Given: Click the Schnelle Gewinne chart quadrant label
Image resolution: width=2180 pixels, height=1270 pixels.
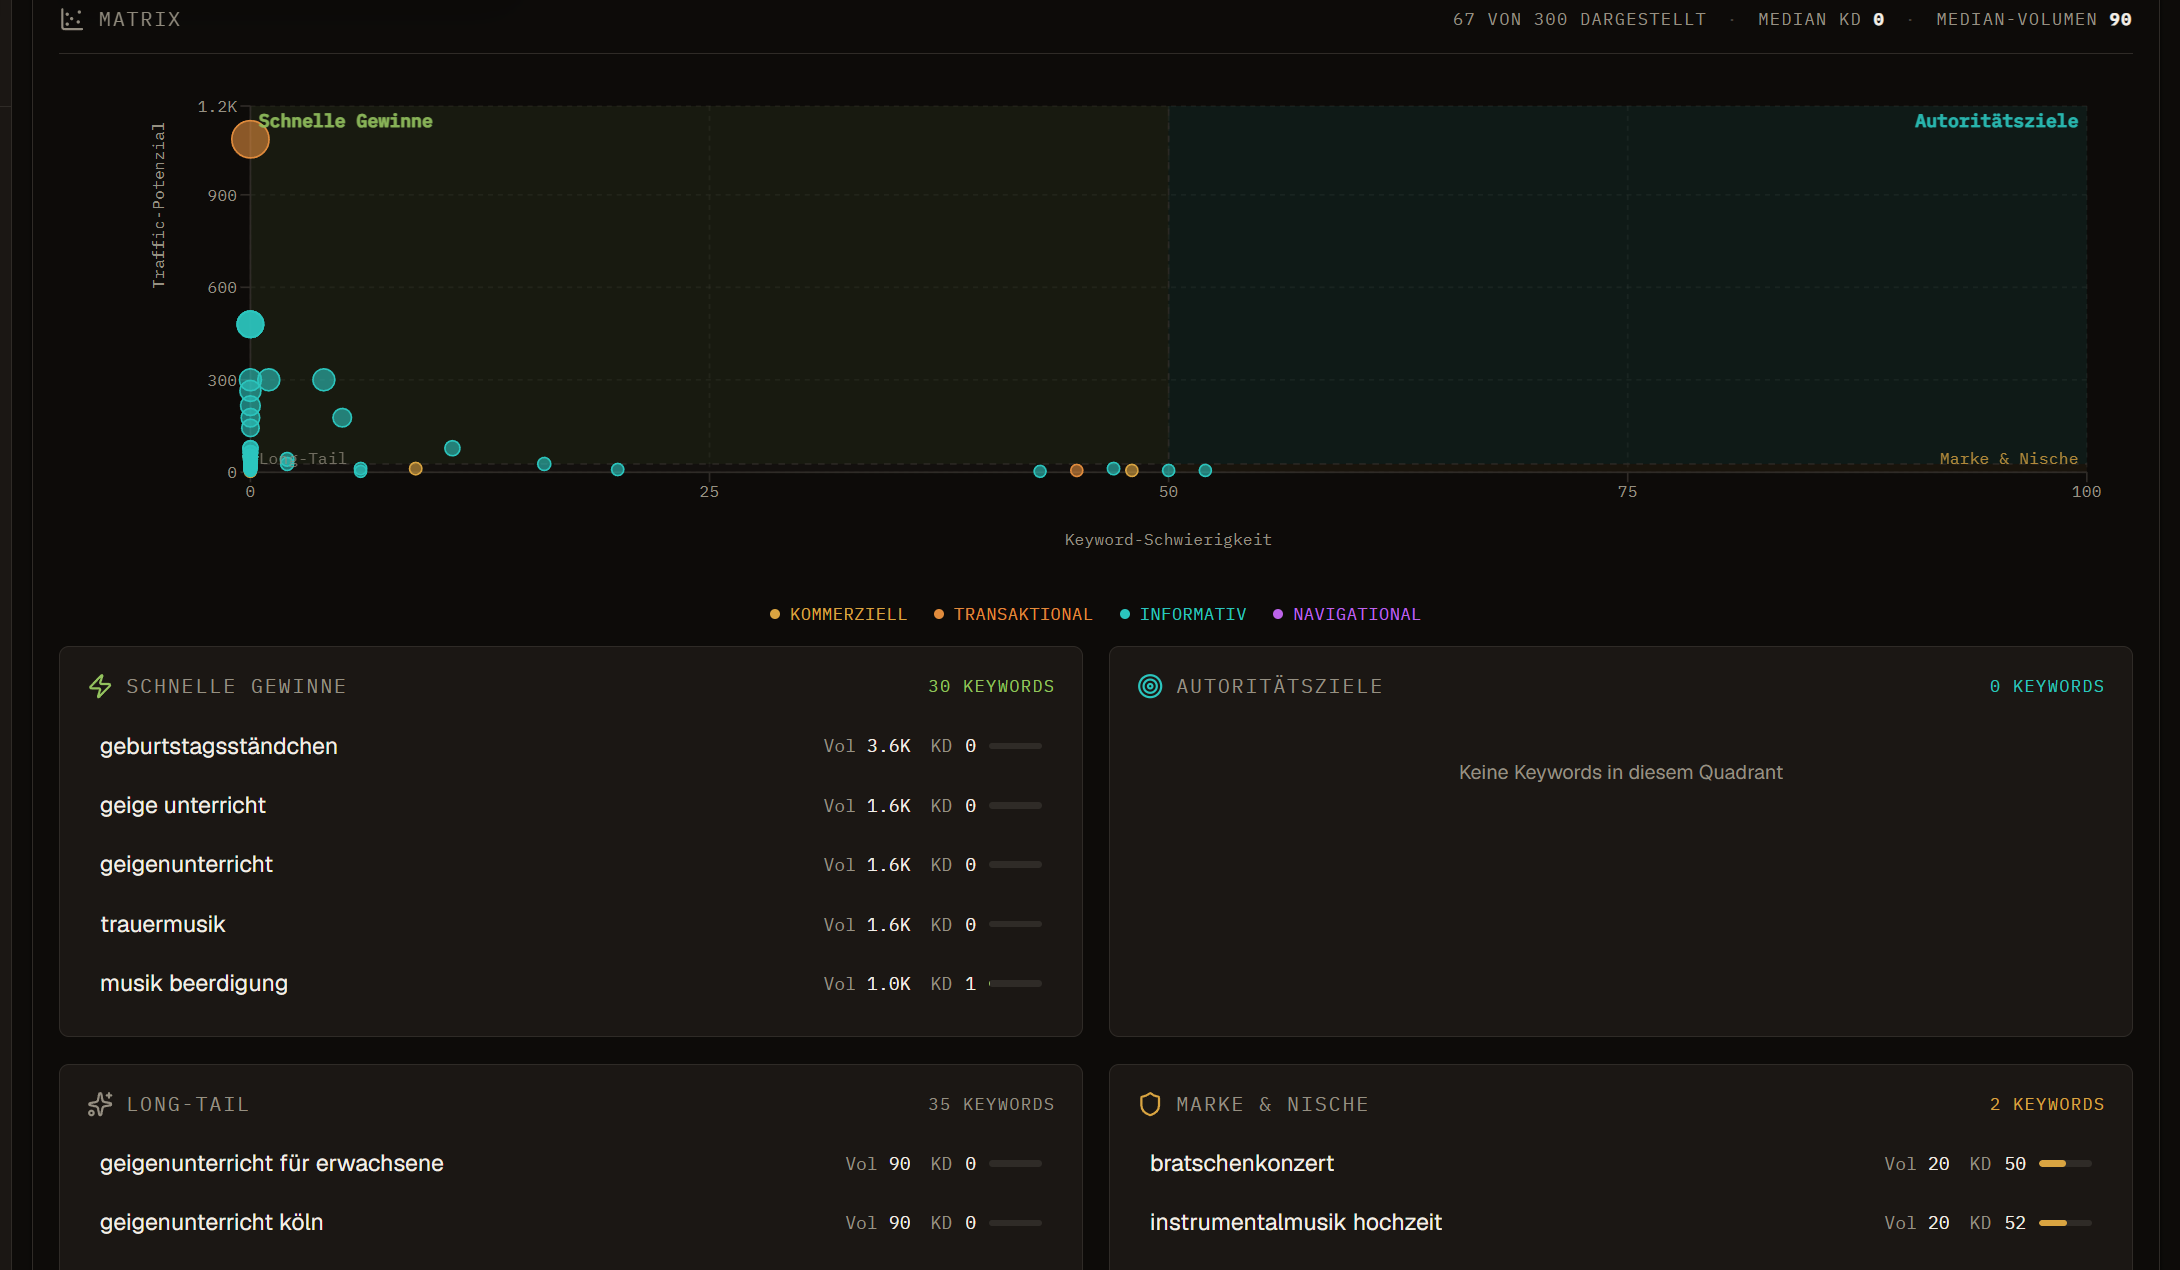Looking at the screenshot, I should 345,121.
